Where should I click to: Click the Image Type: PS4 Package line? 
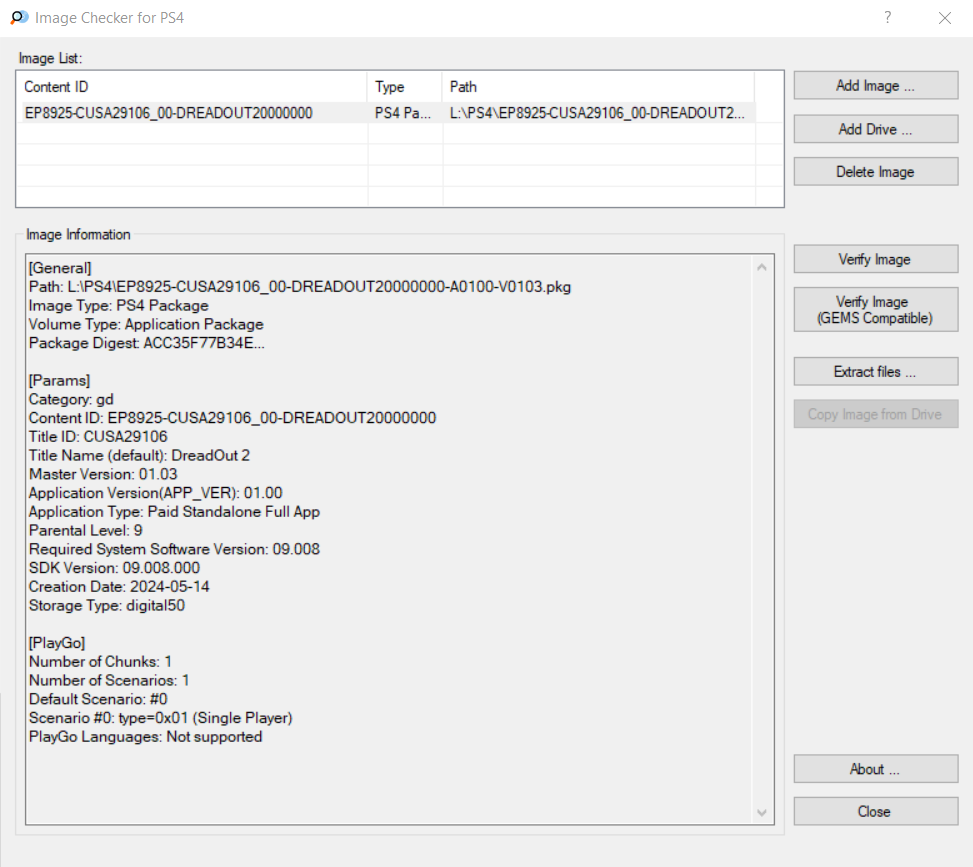[119, 305]
